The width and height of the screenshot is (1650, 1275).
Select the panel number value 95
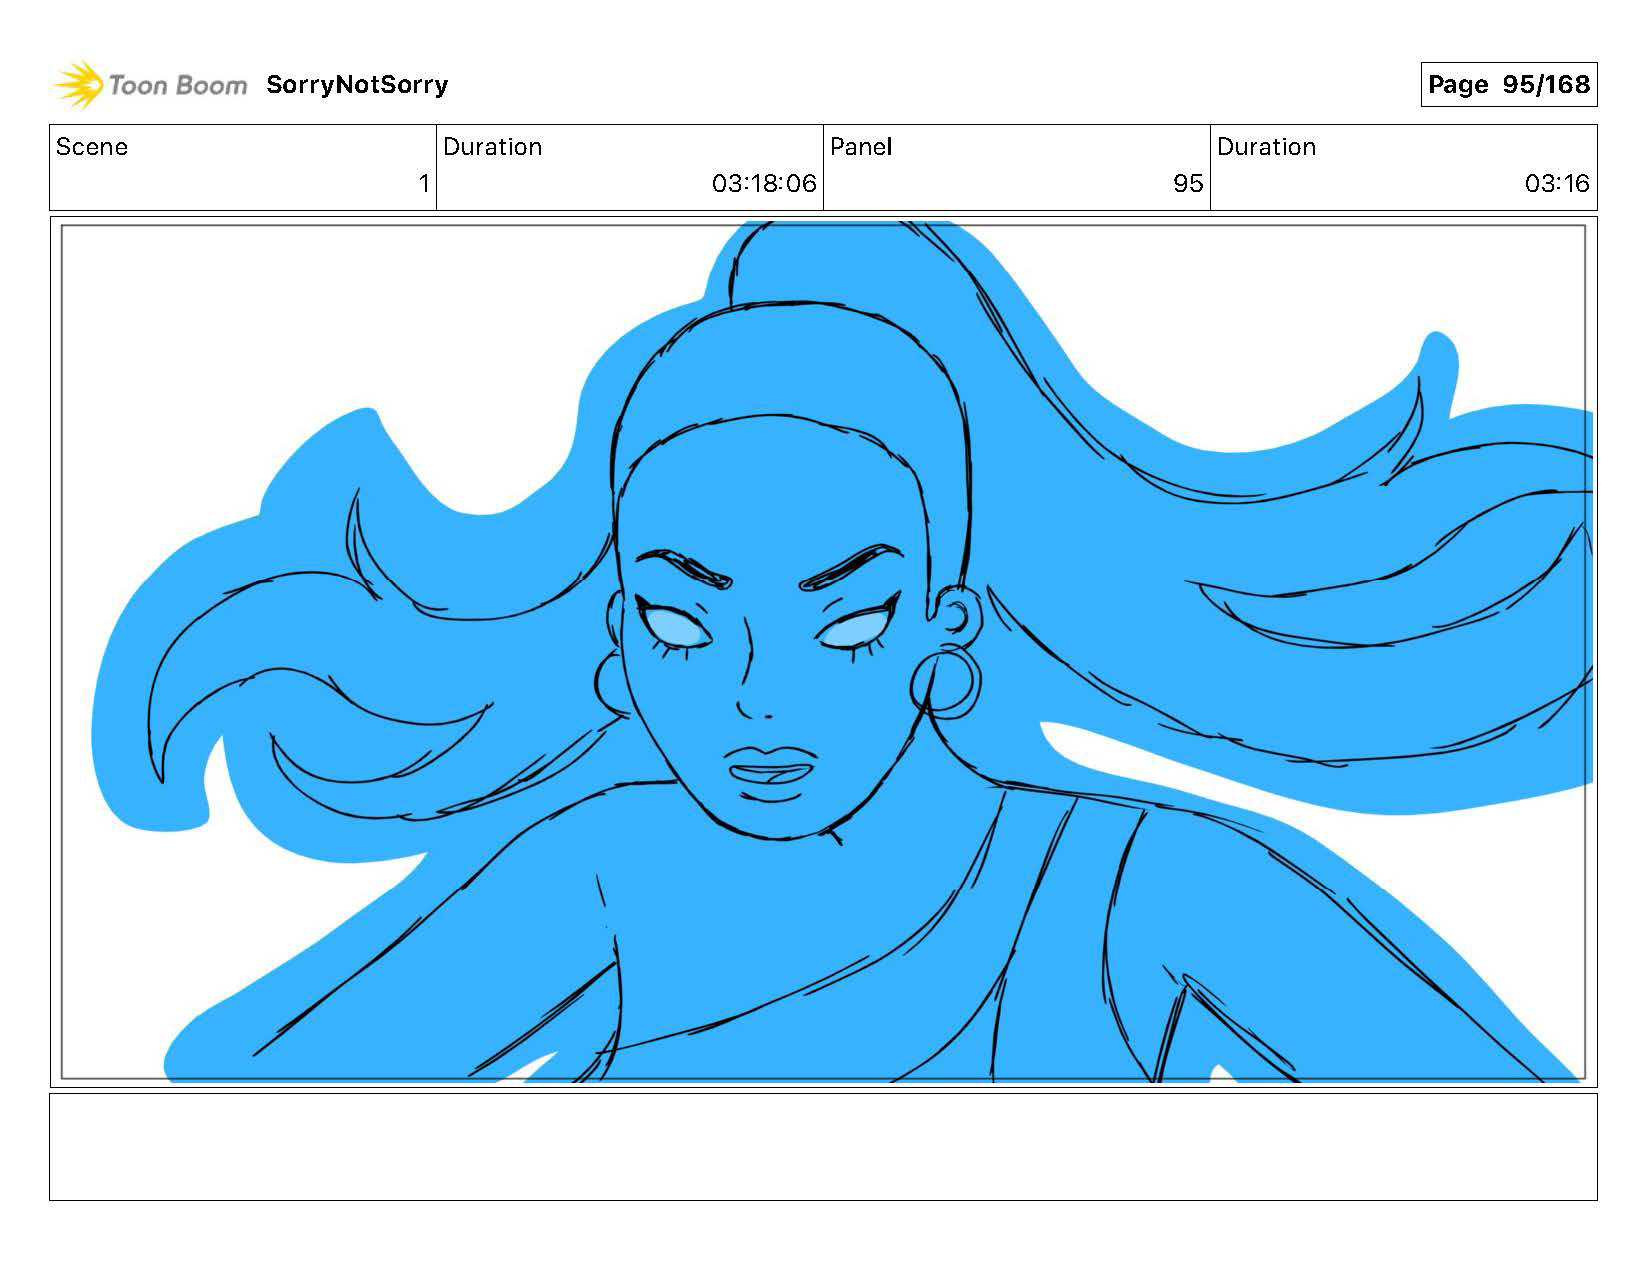tap(1188, 183)
